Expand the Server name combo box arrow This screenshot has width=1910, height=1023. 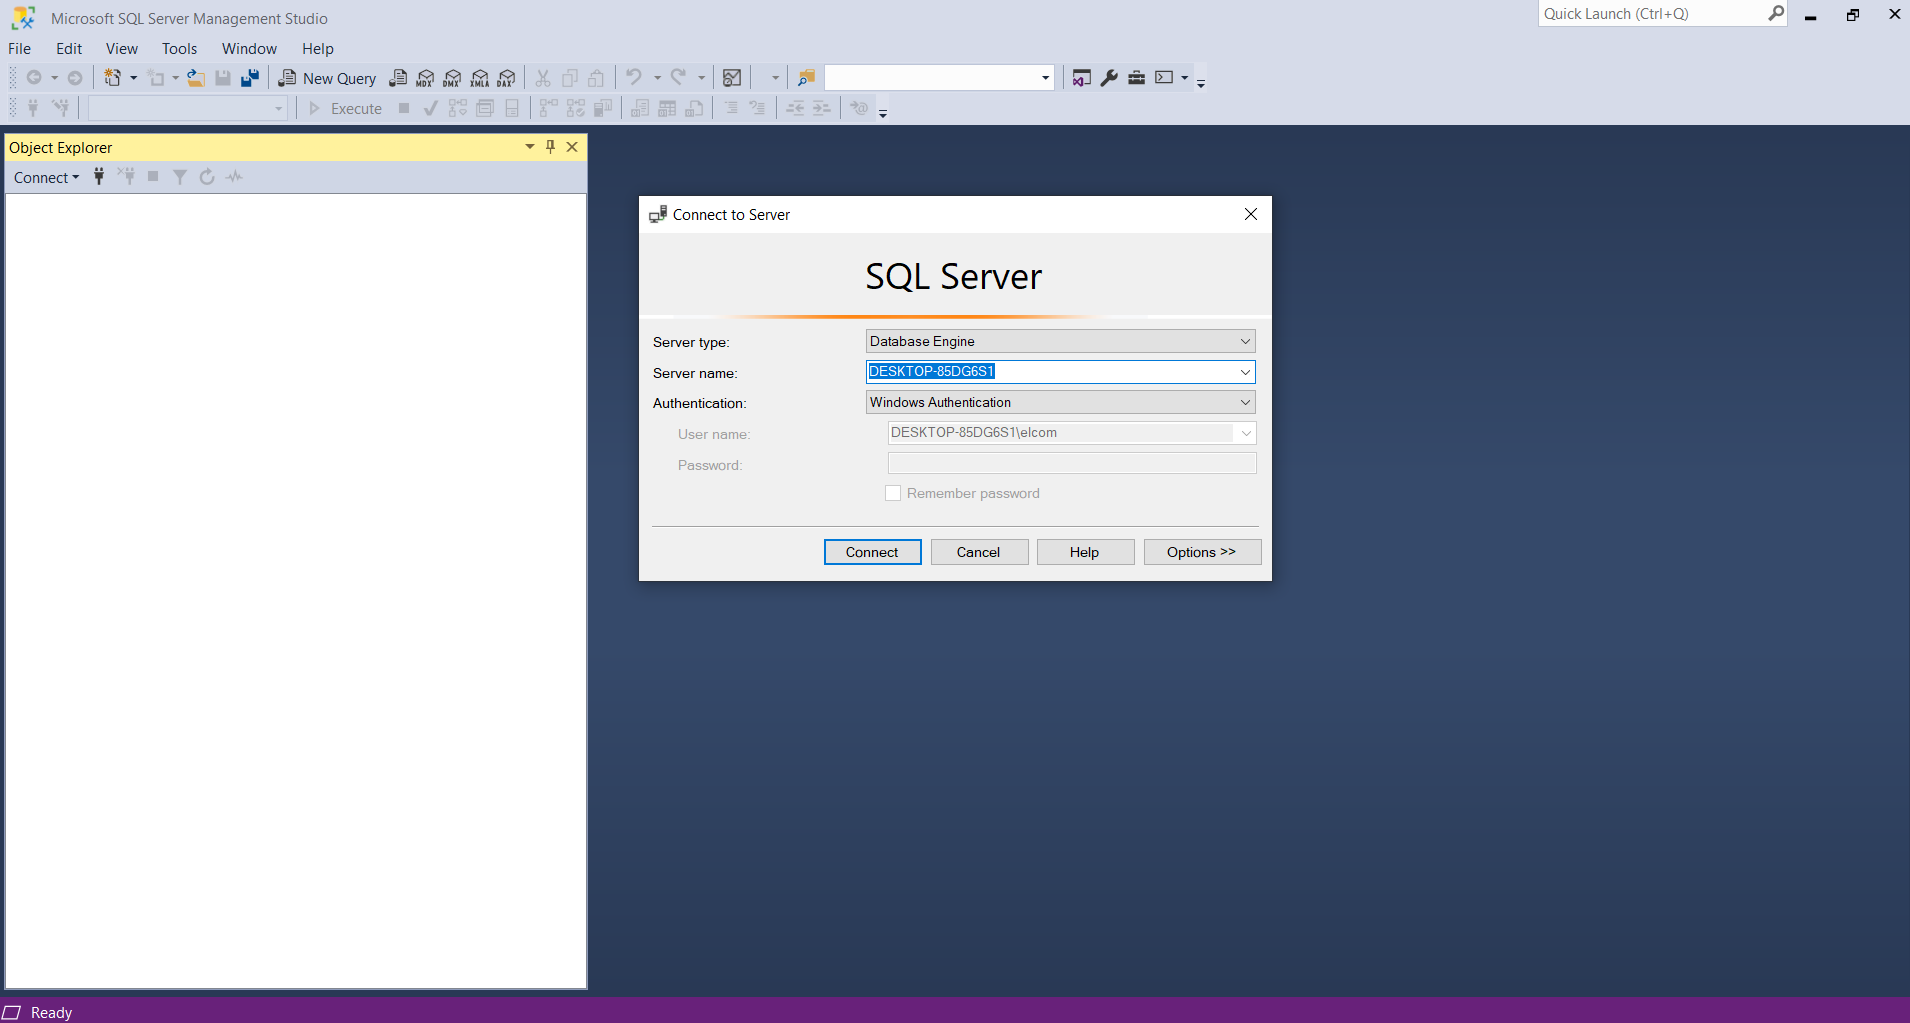tap(1245, 372)
